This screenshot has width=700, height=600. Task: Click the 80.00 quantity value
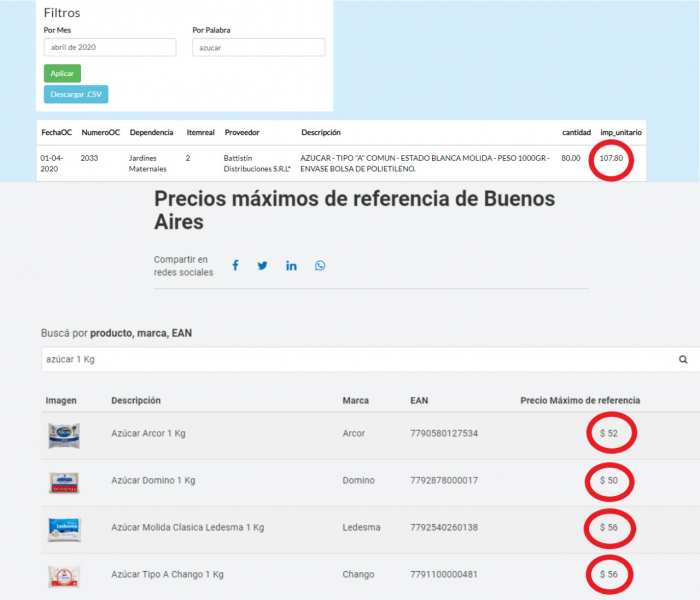(x=571, y=158)
